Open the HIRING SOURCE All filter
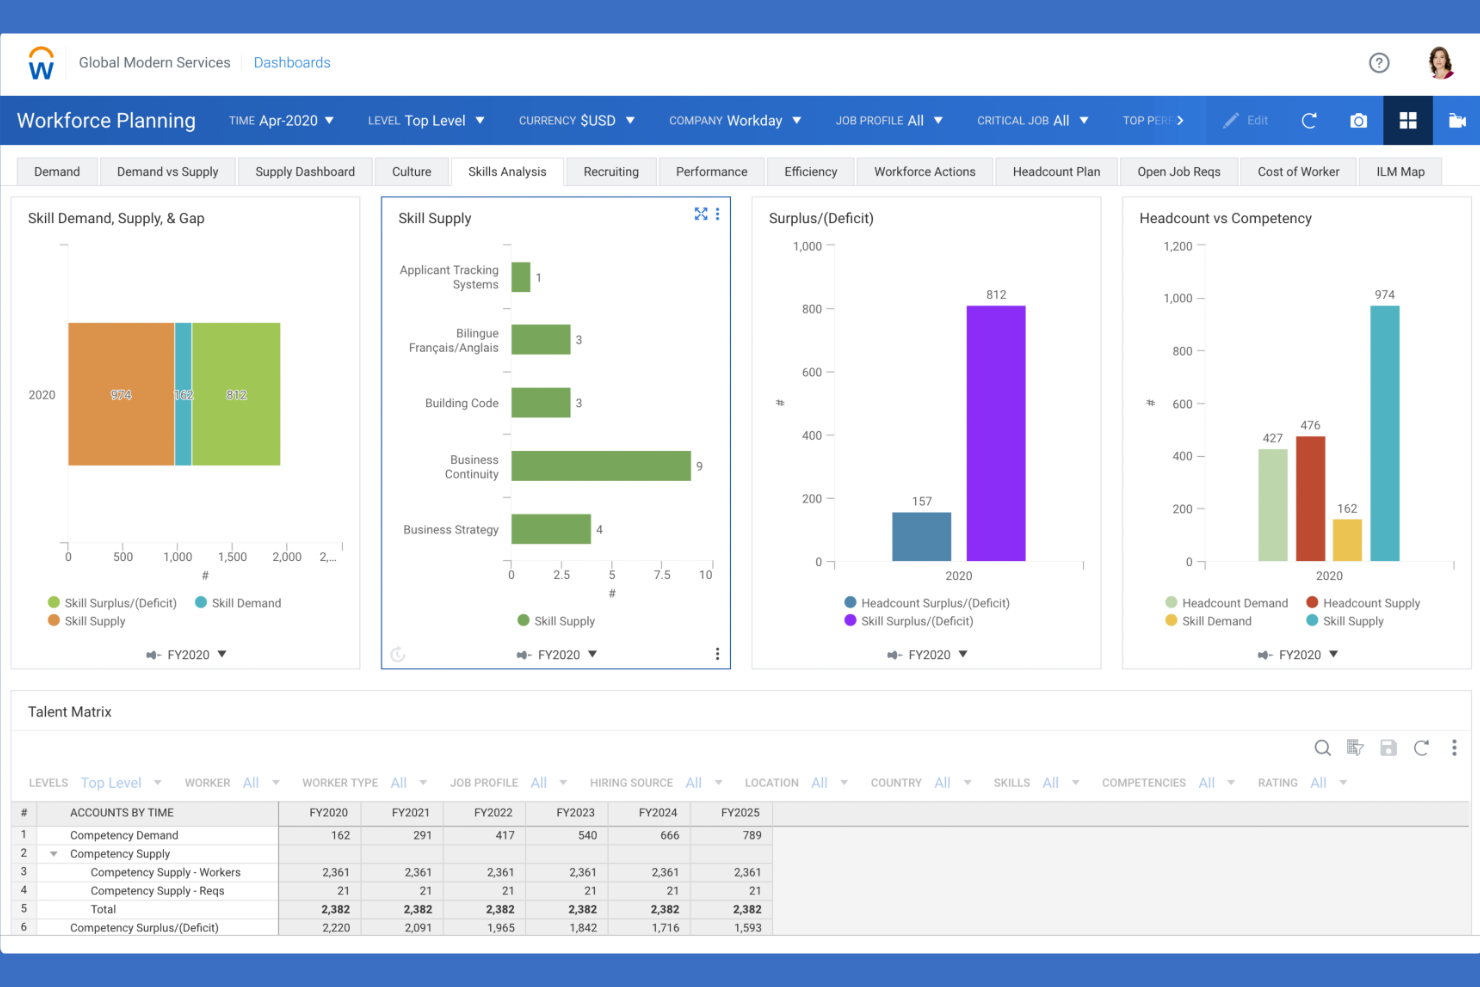Screen dimensions: 1480x987 [x=656, y=783]
